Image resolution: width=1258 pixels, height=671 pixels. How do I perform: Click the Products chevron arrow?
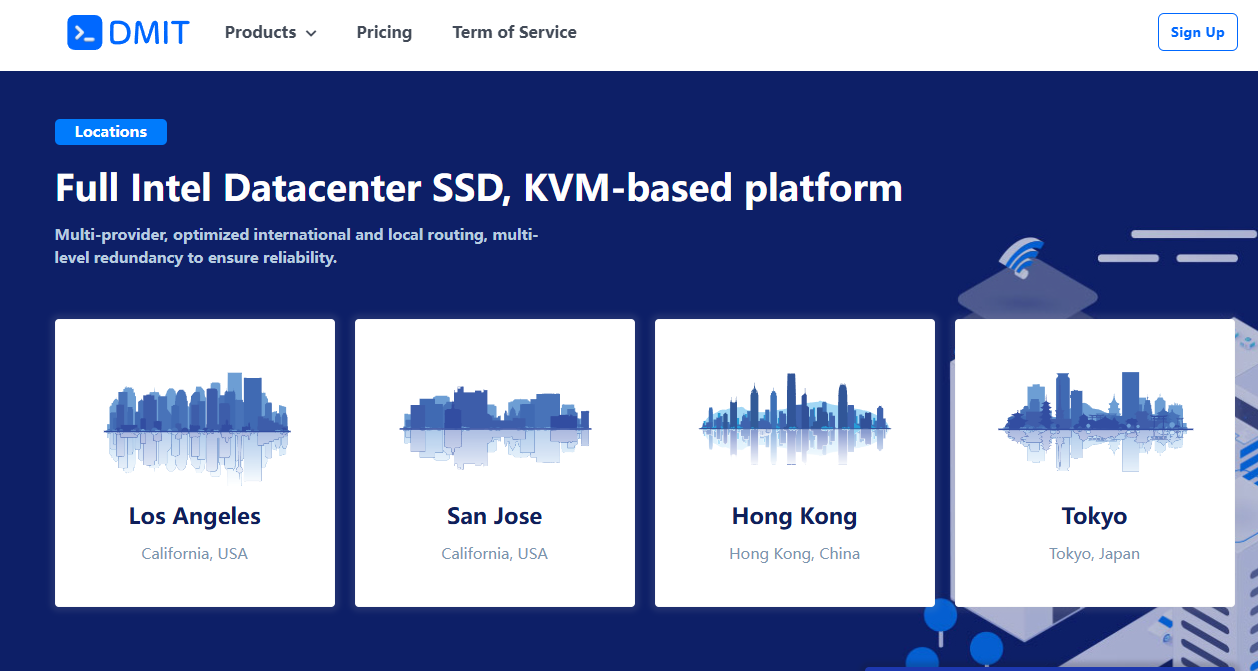click(x=311, y=33)
